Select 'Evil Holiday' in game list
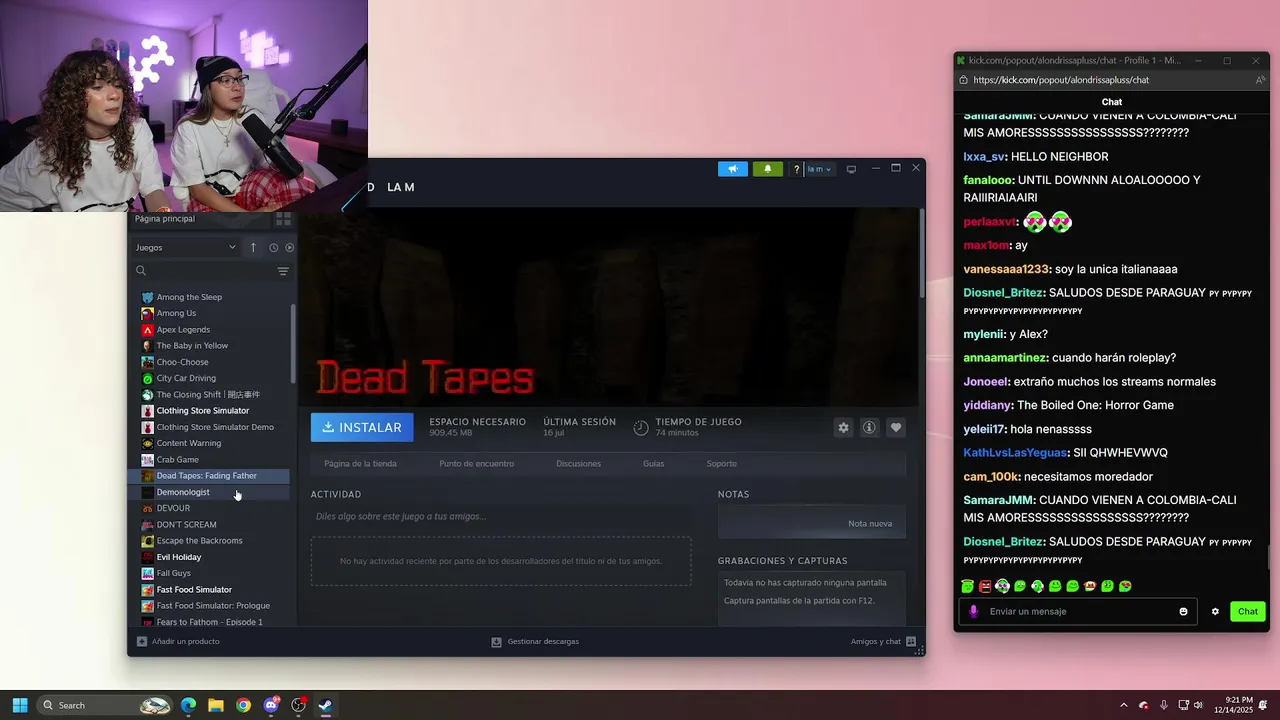The width and height of the screenshot is (1280, 720). pyautogui.click(x=179, y=557)
